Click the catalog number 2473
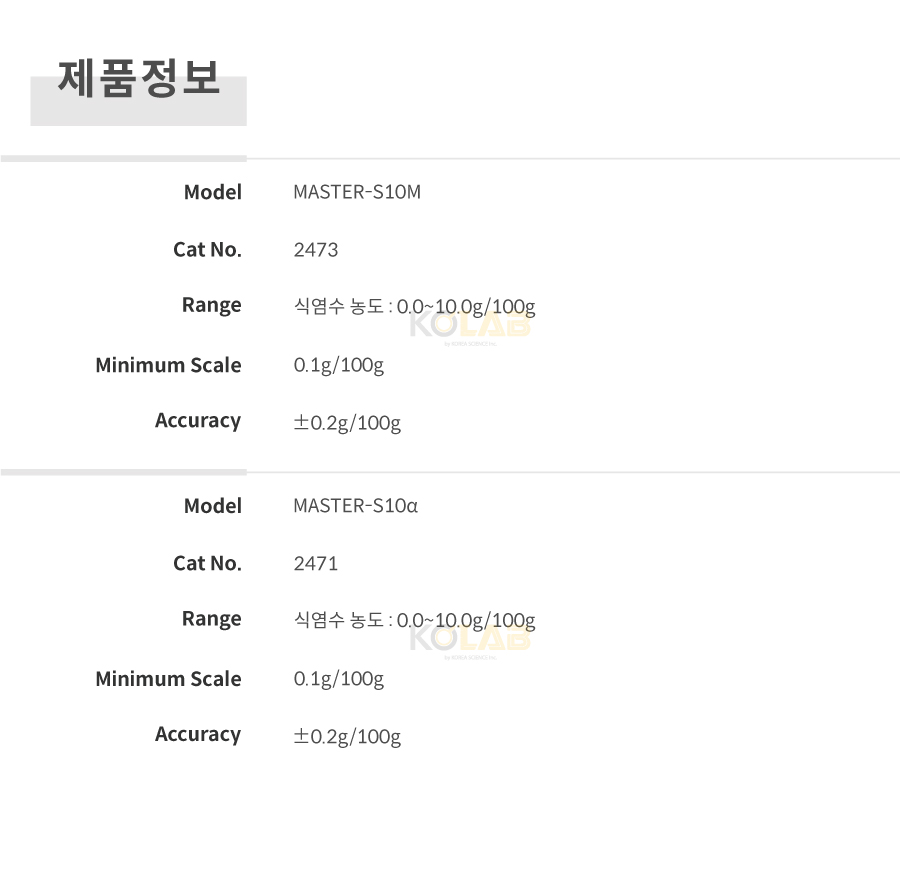Viewport: 900px width, 895px height. [316, 250]
